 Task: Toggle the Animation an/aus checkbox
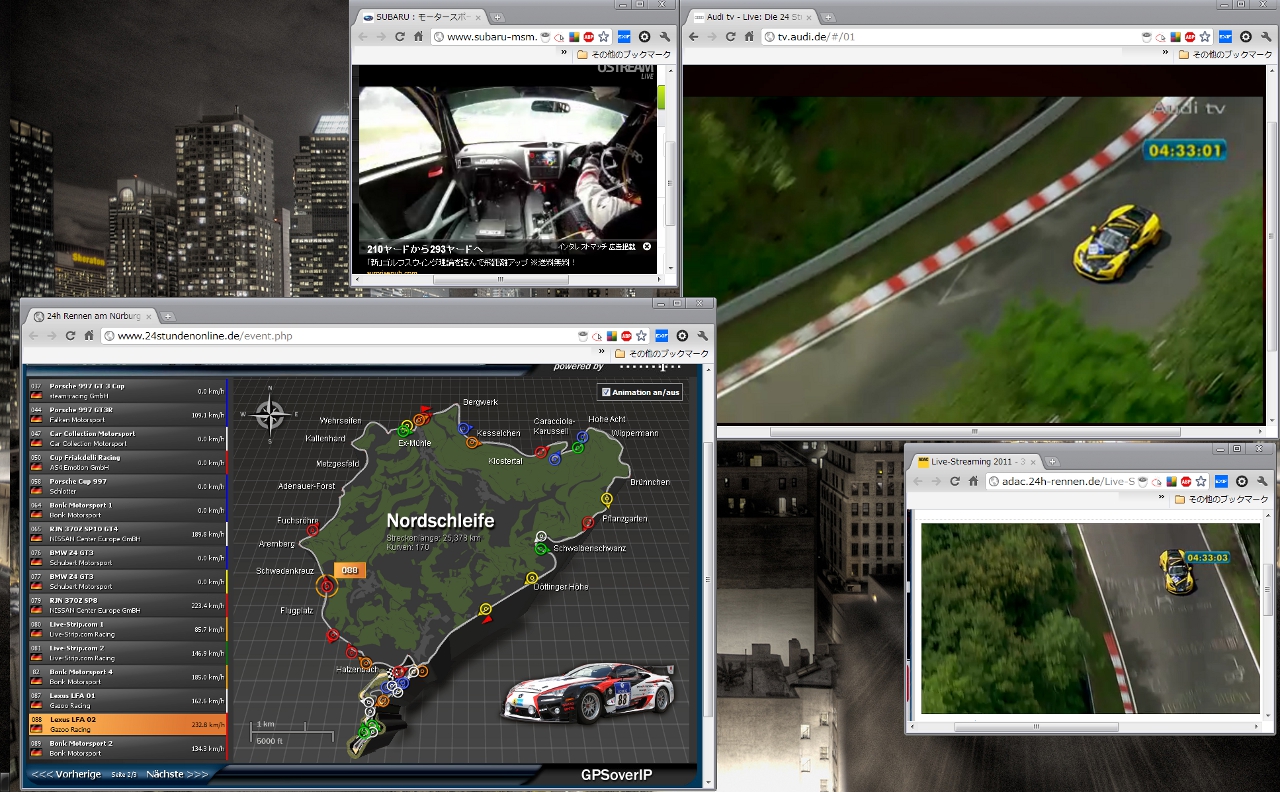pos(605,392)
